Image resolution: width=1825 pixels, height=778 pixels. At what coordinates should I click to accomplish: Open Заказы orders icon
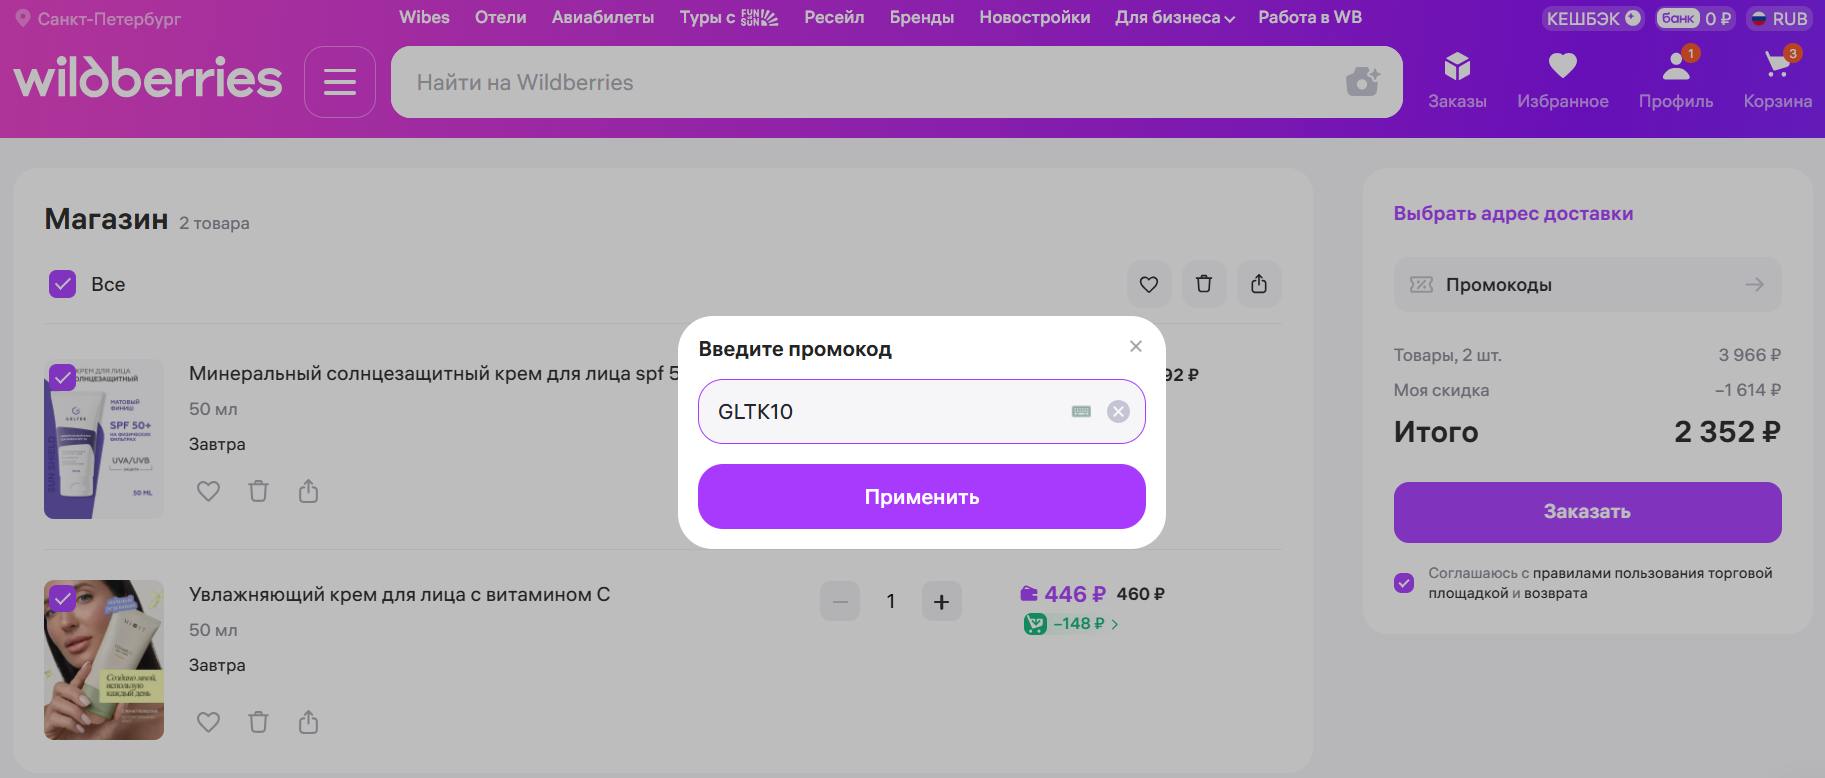(1457, 80)
